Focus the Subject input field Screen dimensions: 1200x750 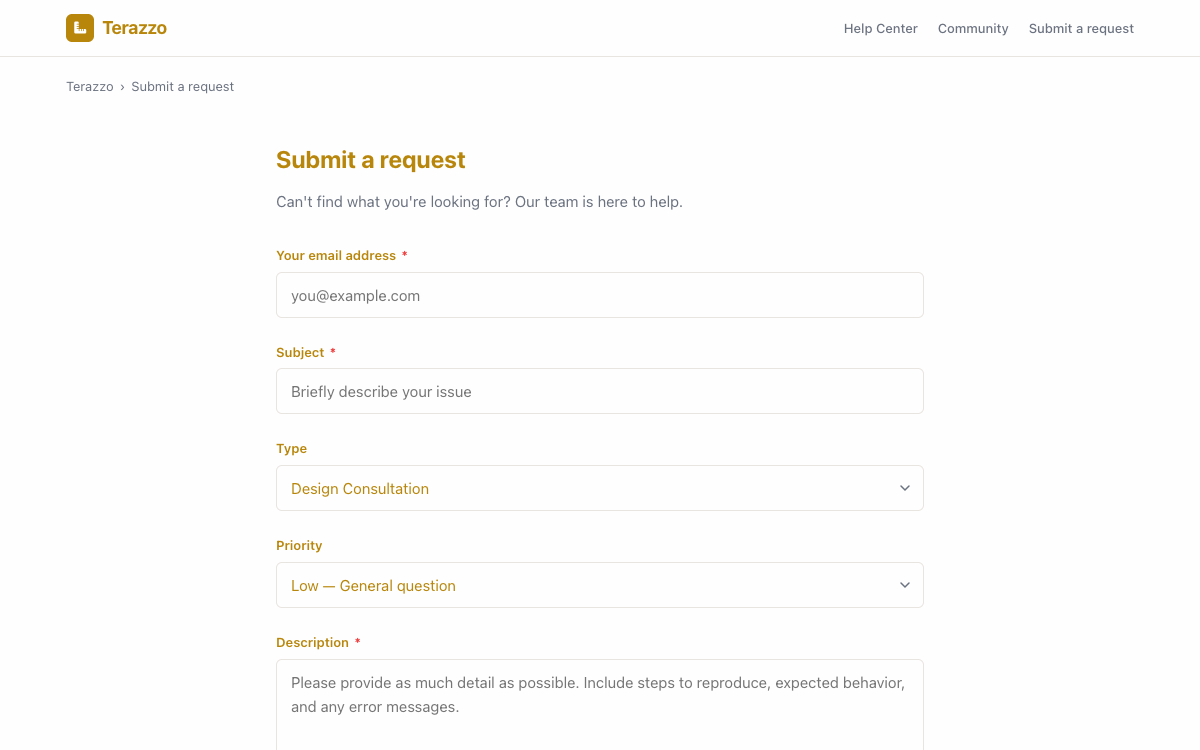click(x=600, y=391)
